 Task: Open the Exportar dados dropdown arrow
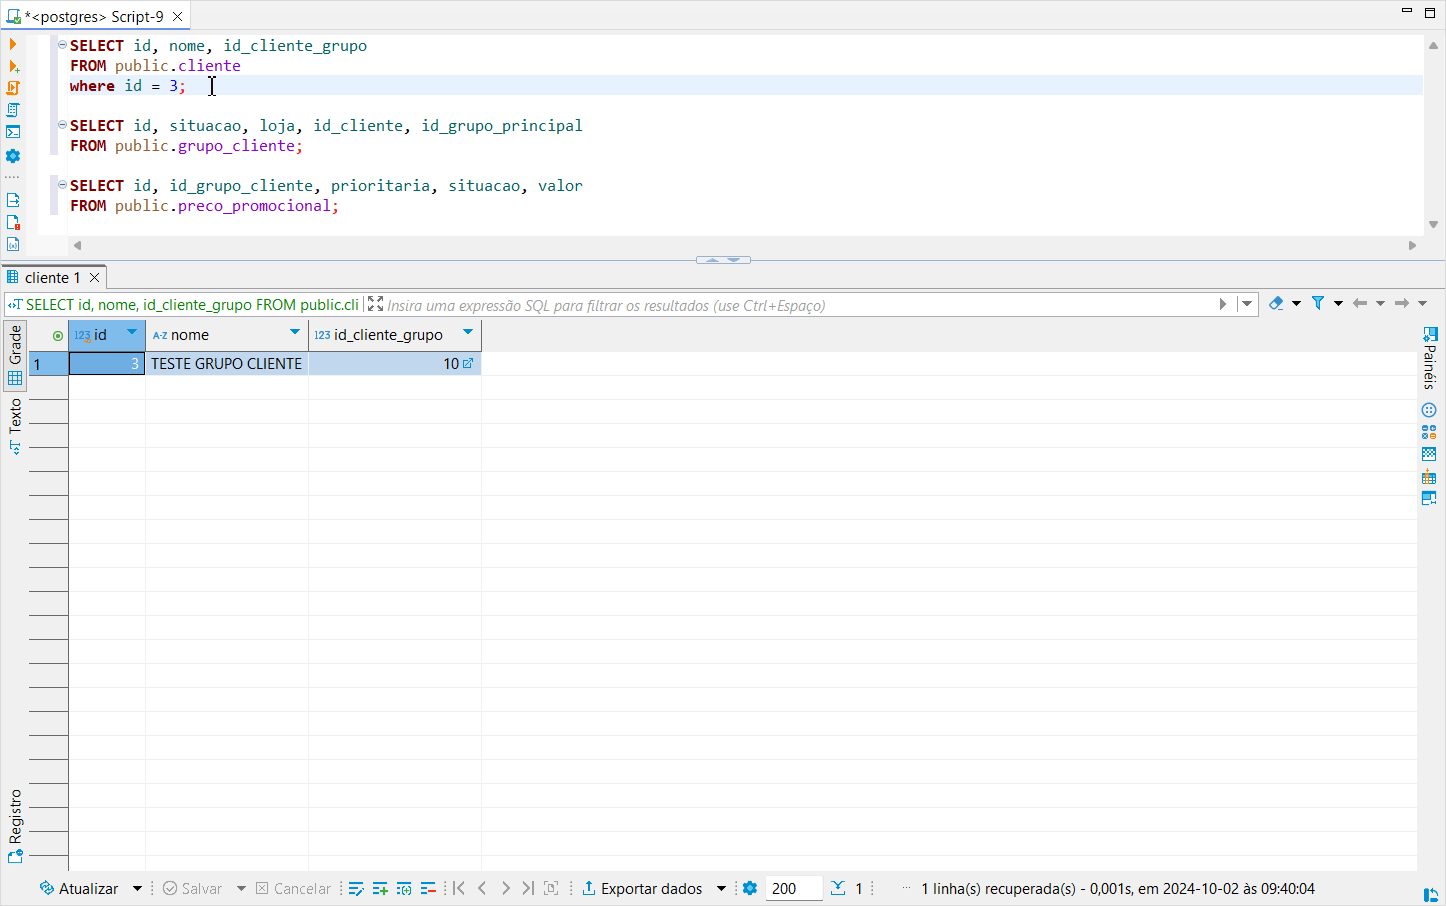[x=721, y=888]
